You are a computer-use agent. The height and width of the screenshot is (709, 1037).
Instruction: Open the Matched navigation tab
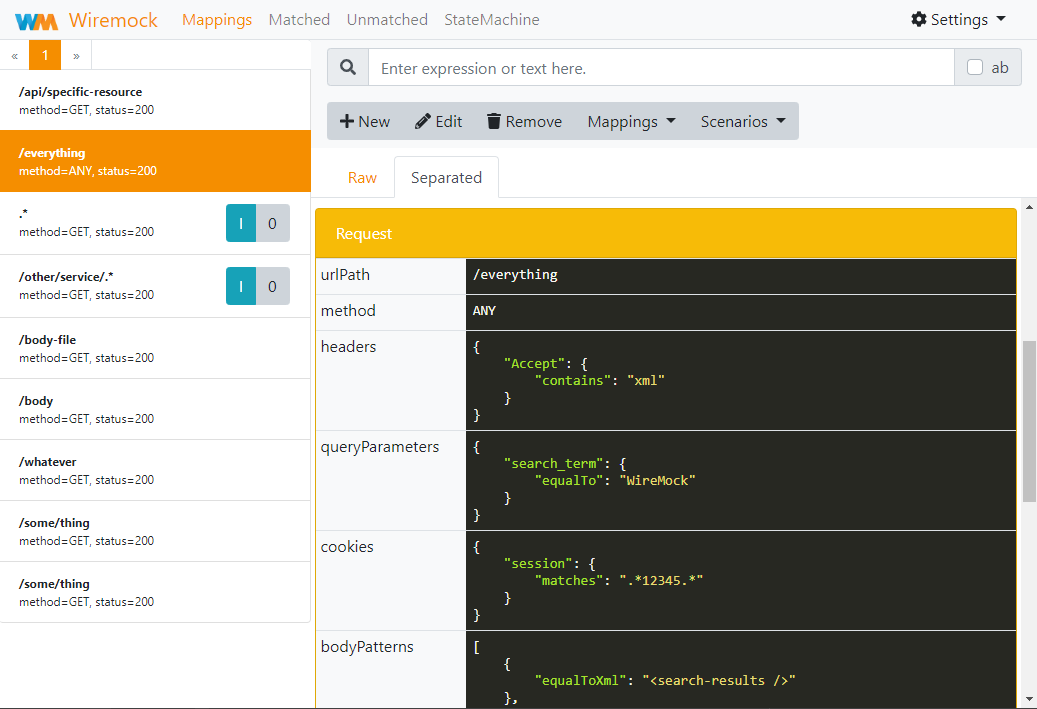coord(299,20)
